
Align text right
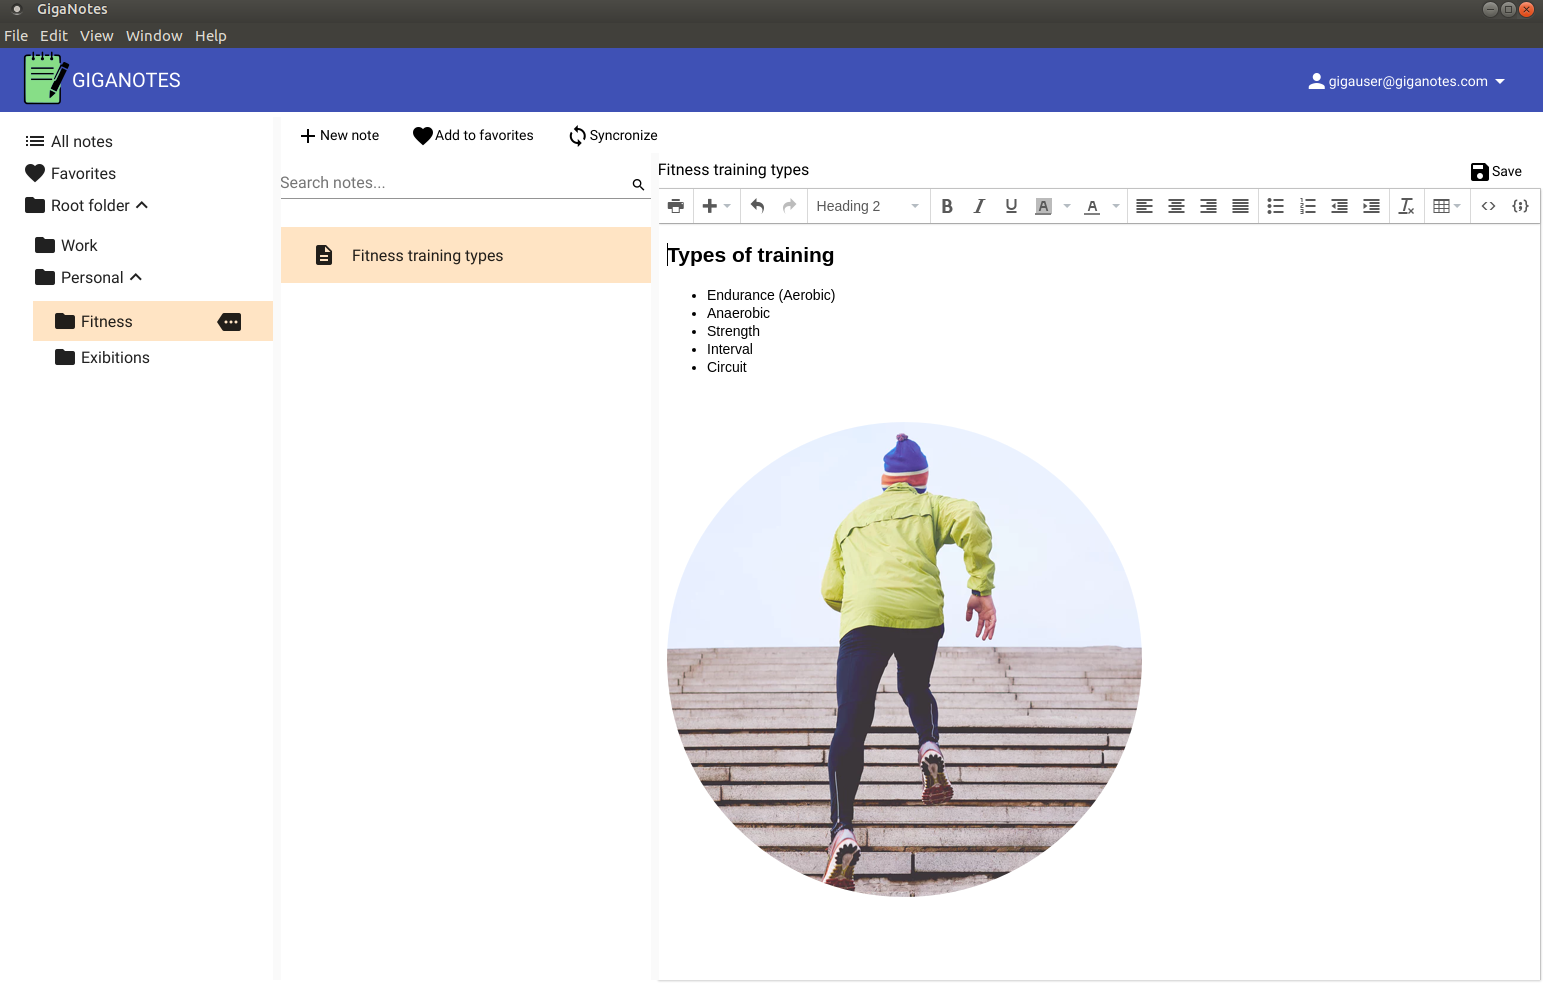coord(1209,206)
